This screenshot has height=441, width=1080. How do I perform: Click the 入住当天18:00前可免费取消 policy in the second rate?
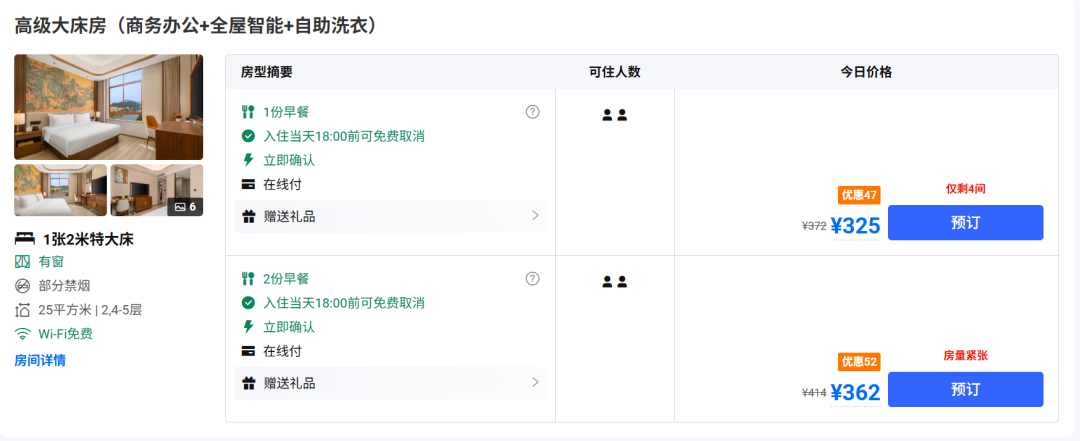pos(343,303)
